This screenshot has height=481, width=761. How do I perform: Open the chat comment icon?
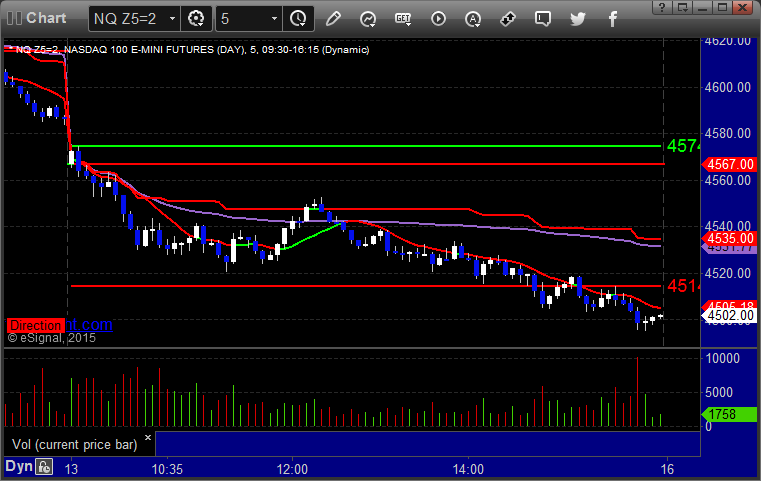pyautogui.click(x=543, y=19)
